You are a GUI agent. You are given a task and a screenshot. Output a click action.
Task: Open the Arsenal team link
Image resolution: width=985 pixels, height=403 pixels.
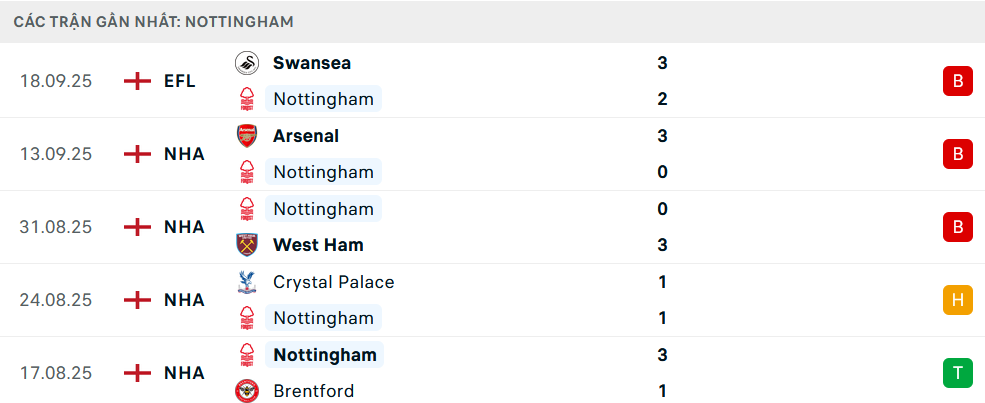click(306, 136)
